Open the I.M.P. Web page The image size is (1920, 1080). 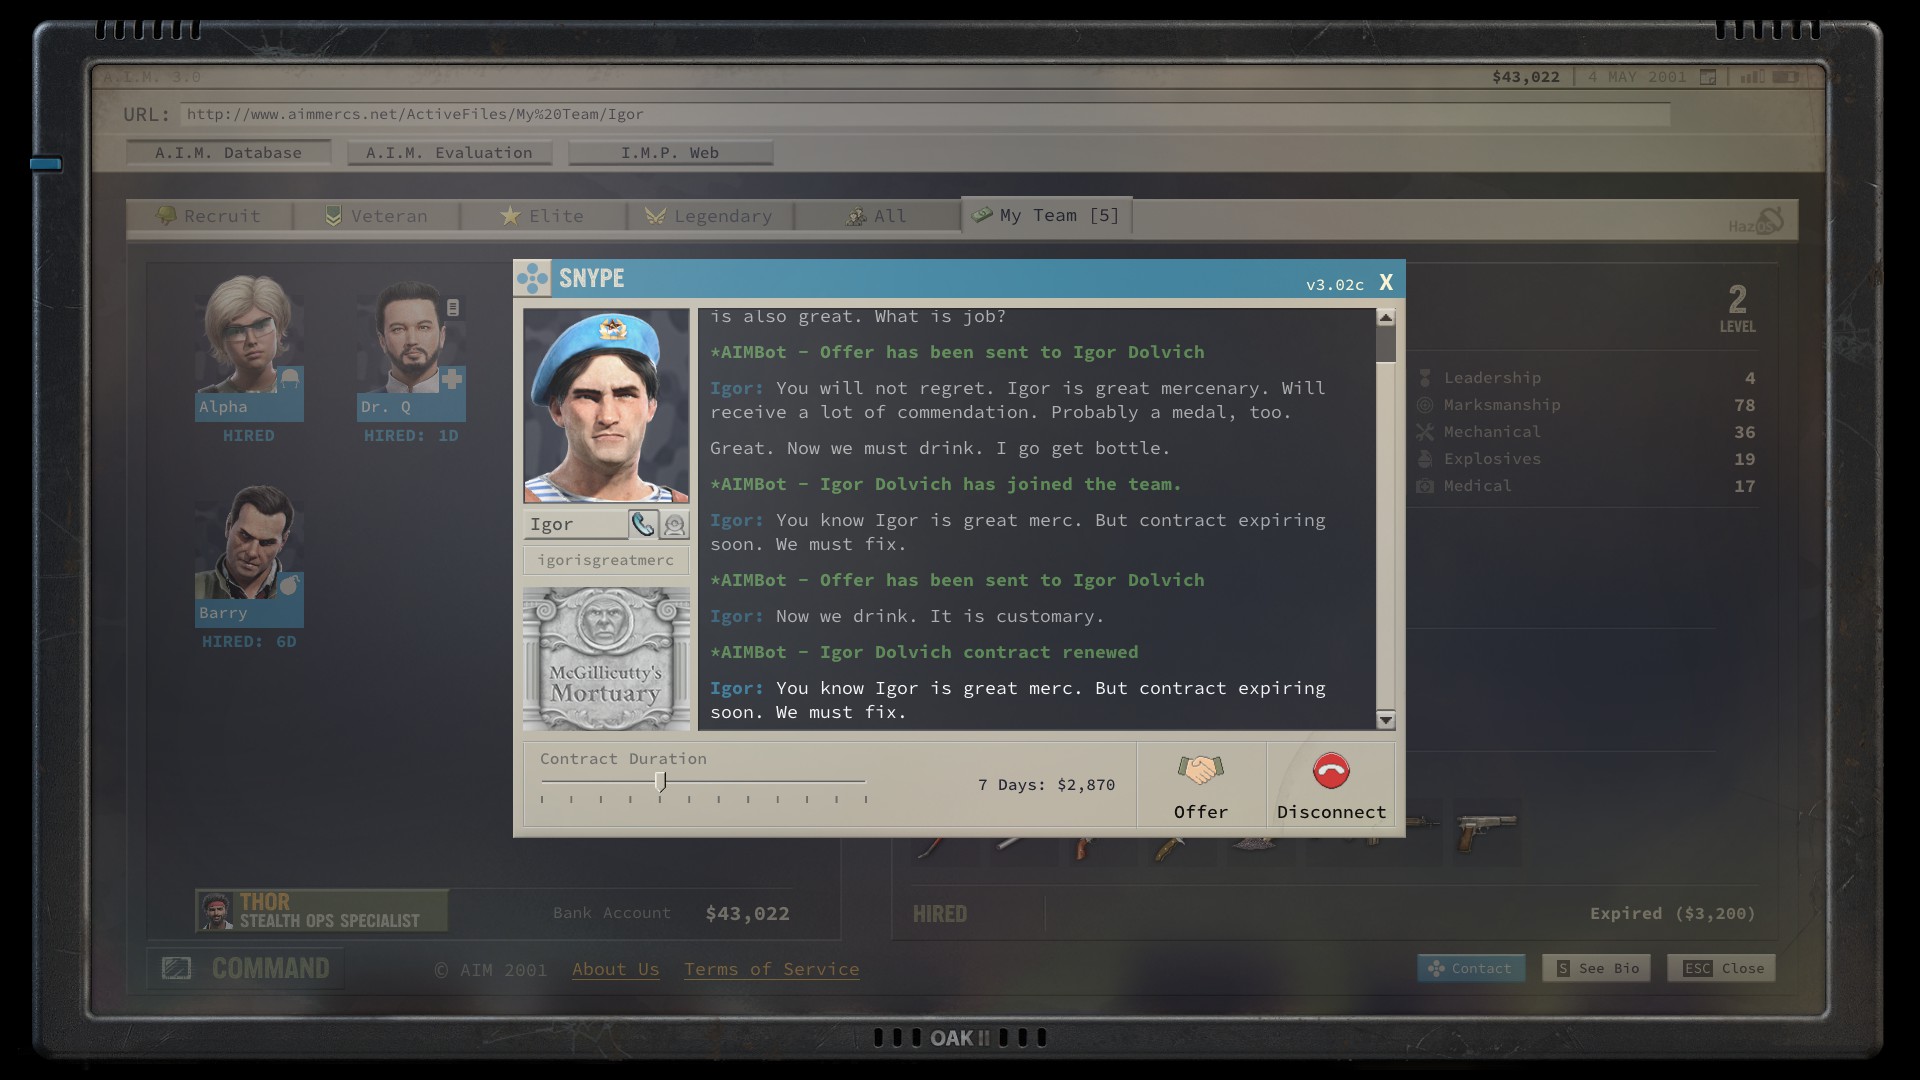point(670,153)
